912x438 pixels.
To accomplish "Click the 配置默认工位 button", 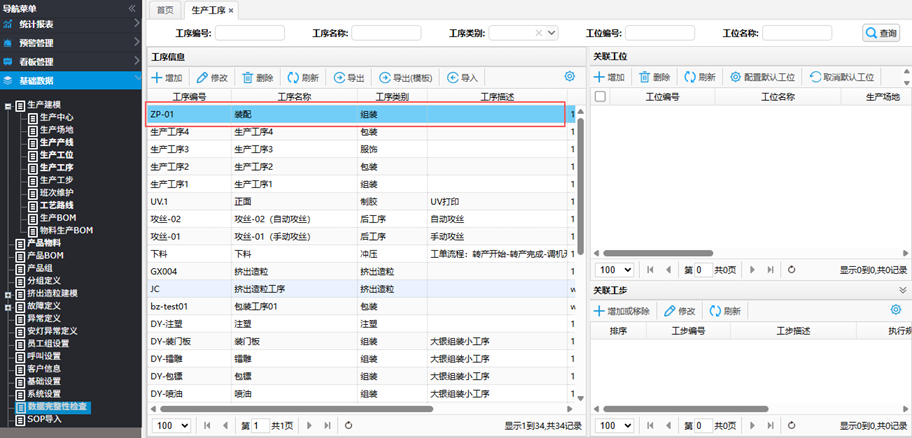I will click(x=763, y=77).
